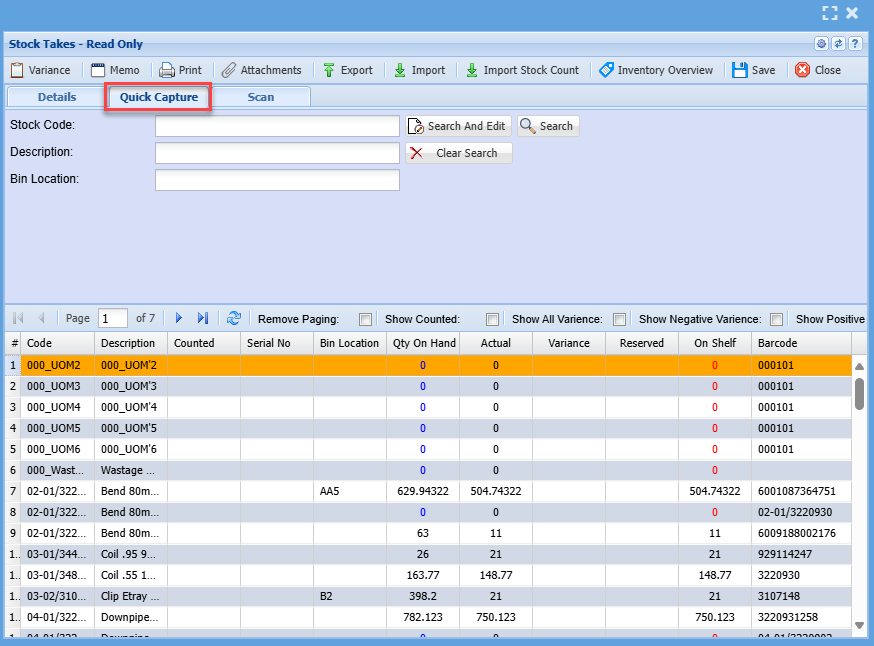Click the Print icon
874x646 pixels.
[167, 70]
